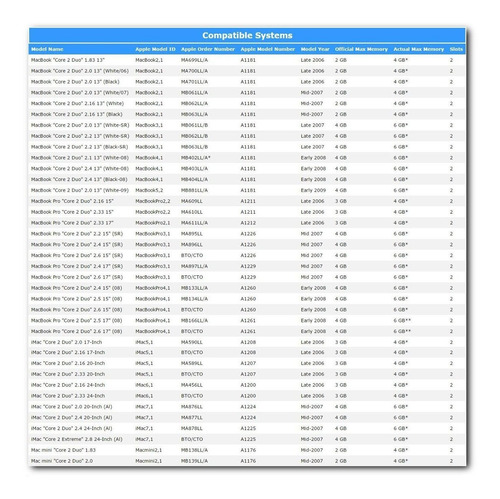Click order number MB138LL/A
This screenshot has height=499, width=500.
click(x=194, y=450)
